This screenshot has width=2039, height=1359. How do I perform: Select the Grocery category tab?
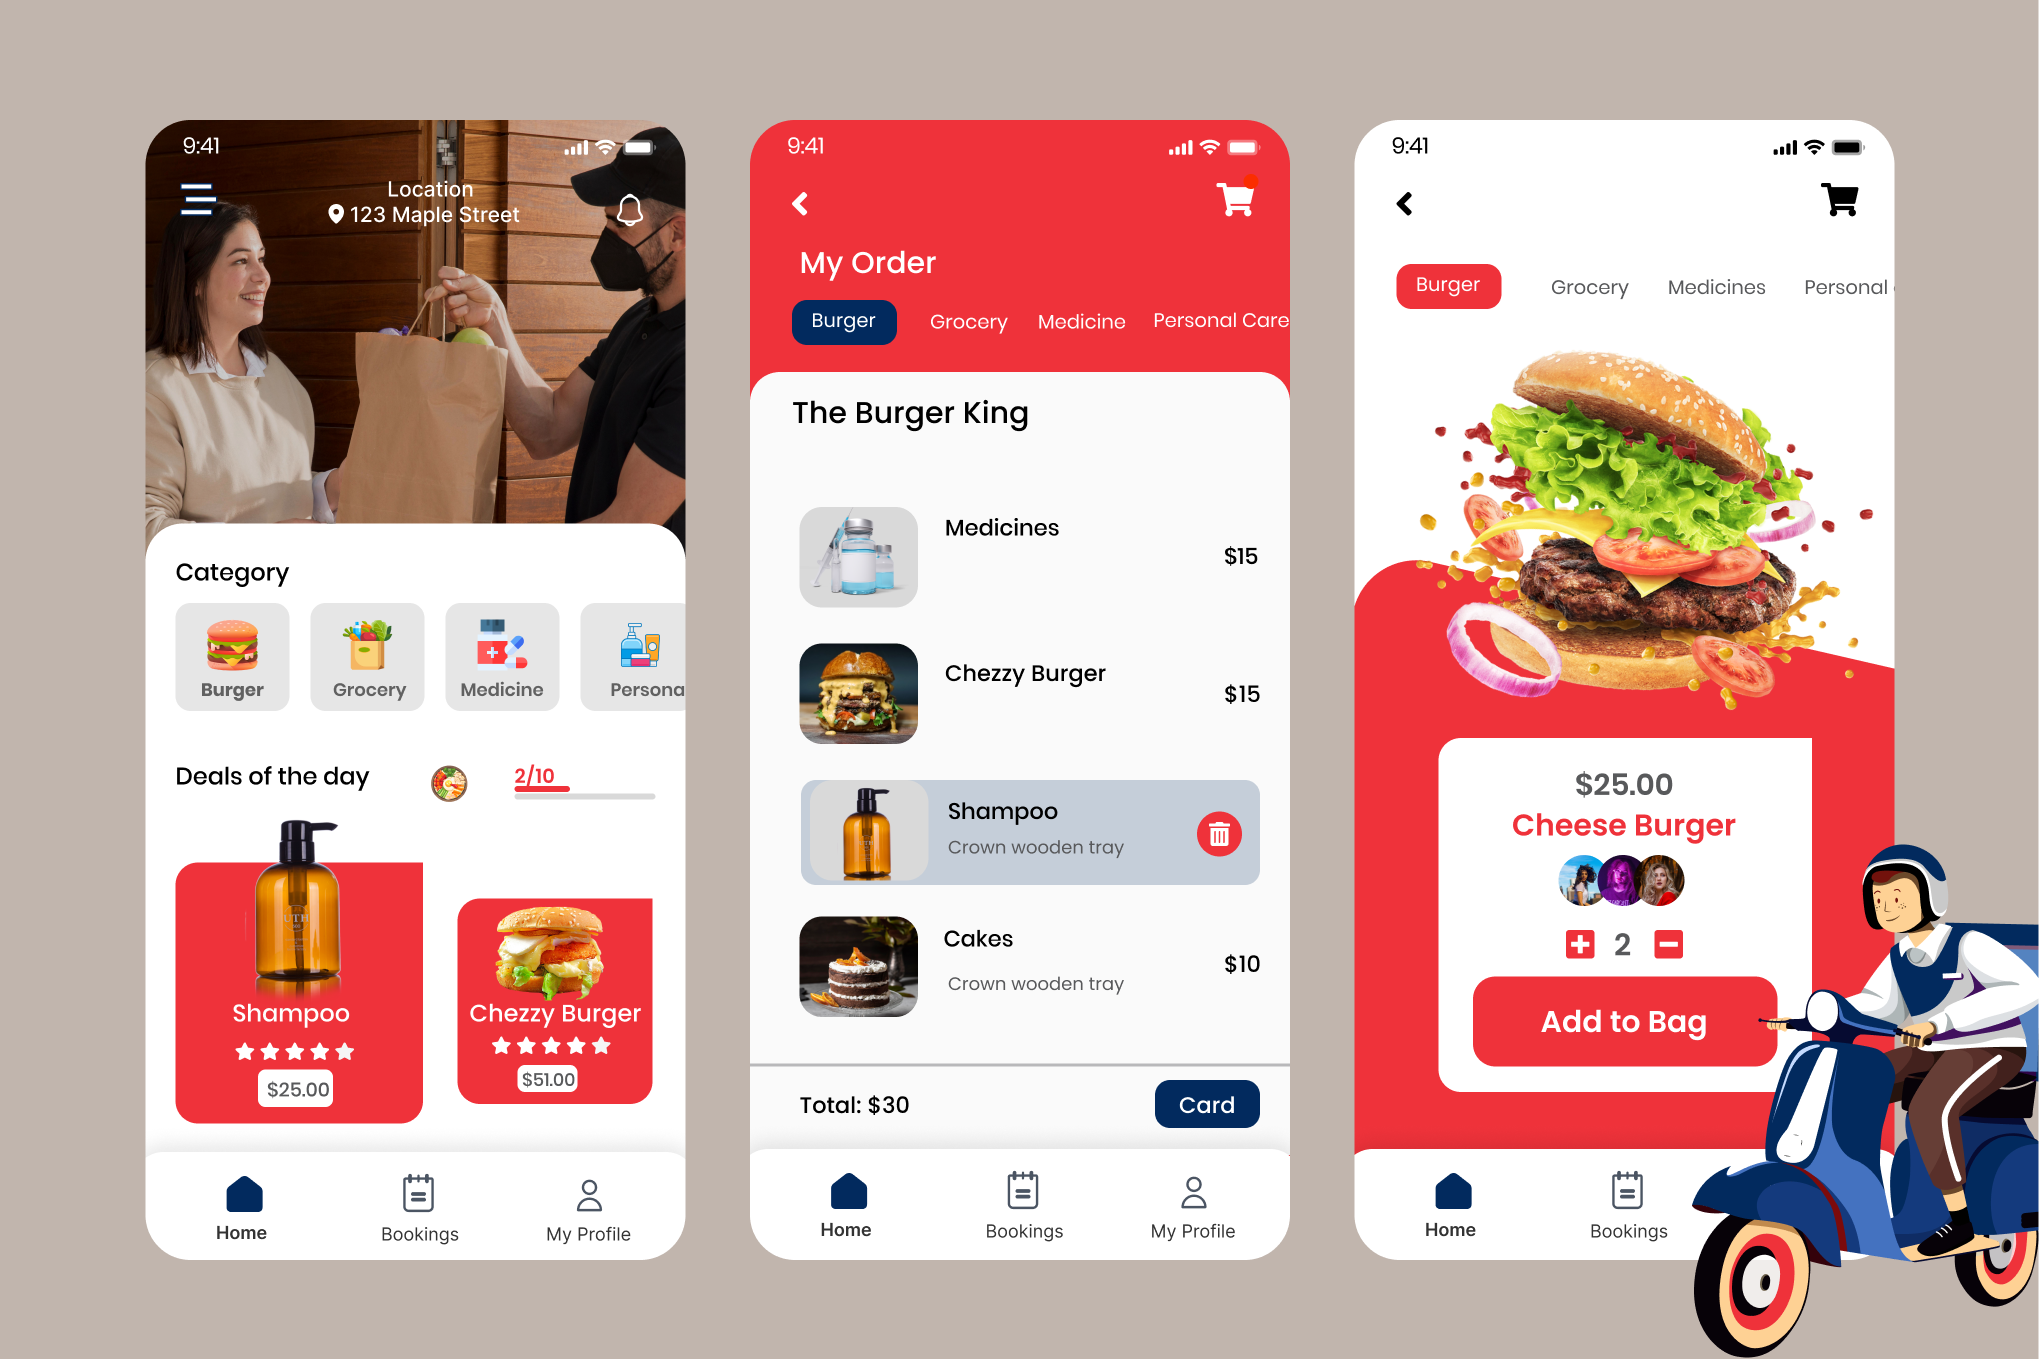tap(370, 660)
